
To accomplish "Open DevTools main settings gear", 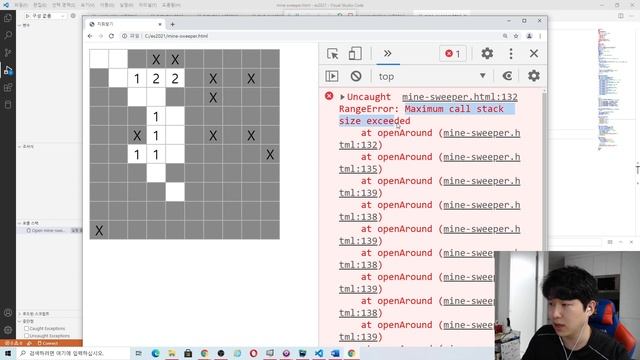I will [x=487, y=53].
